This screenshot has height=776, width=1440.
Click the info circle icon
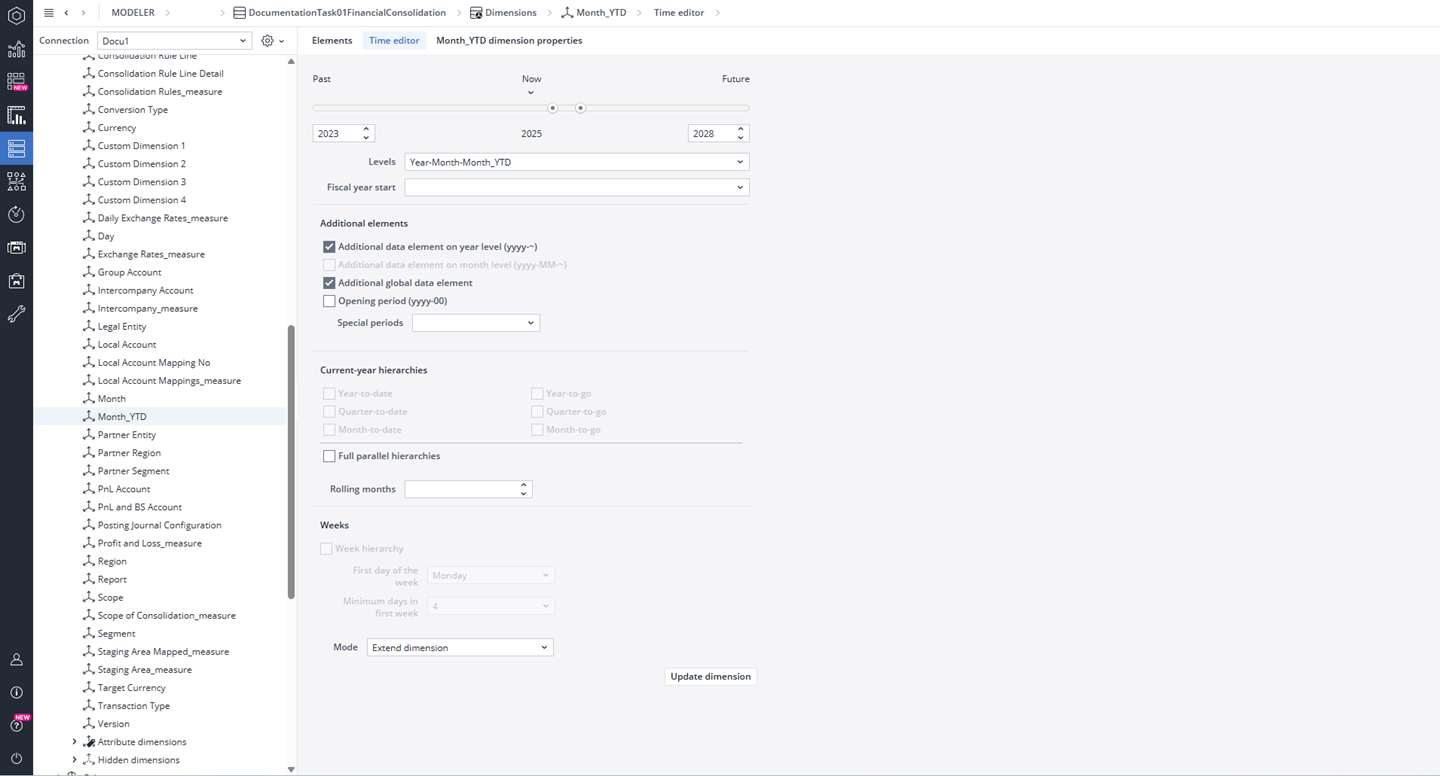pyautogui.click(x=16, y=692)
